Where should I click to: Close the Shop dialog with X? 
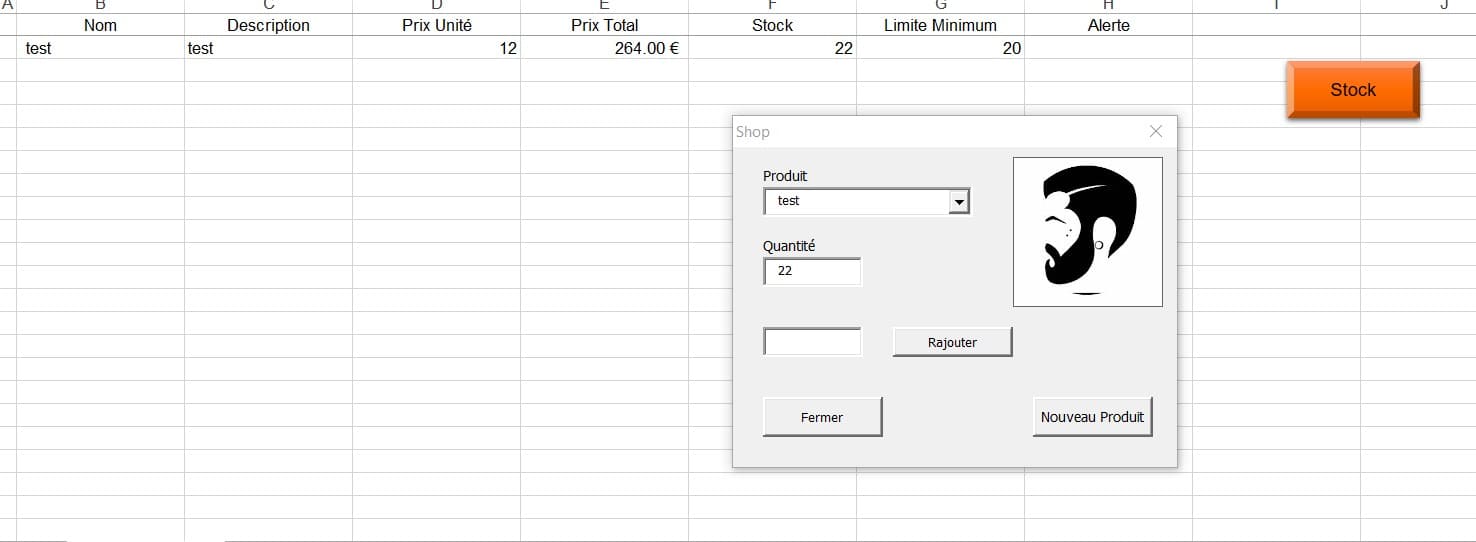coord(1156,132)
